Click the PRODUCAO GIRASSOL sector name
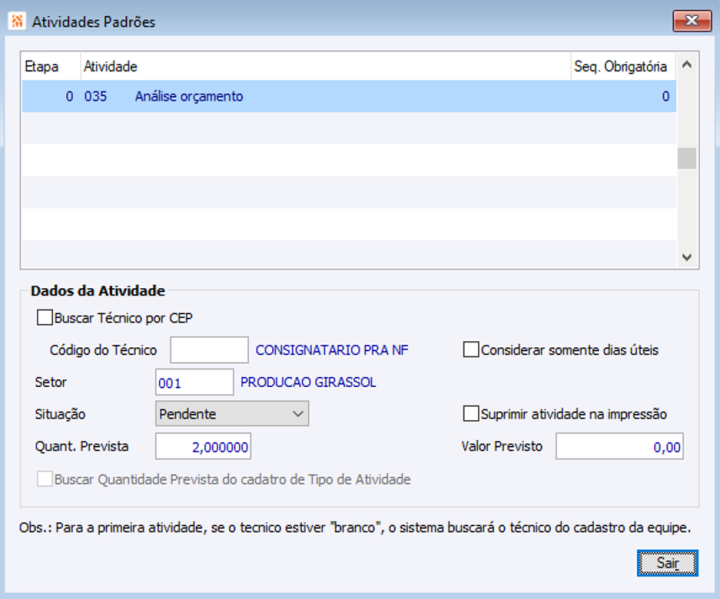 pyautogui.click(x=308, y=382)
